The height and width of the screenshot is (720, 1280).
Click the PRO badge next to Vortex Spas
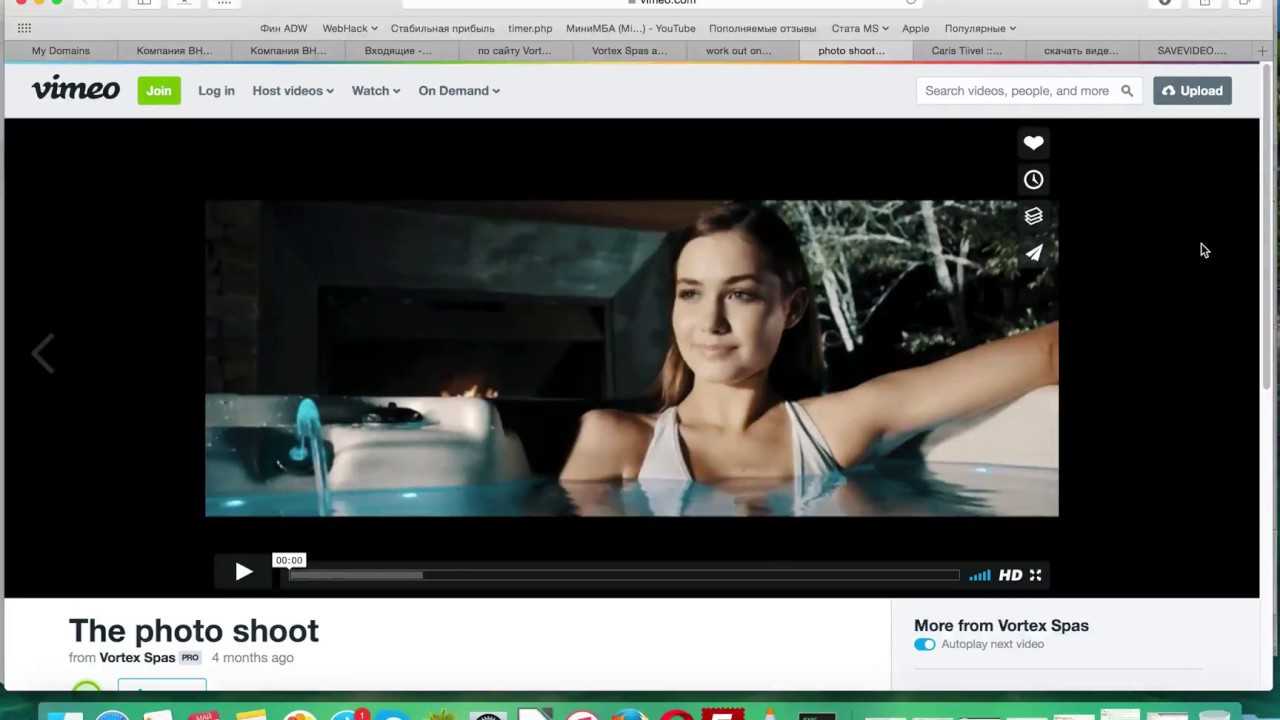coord(190,658)
